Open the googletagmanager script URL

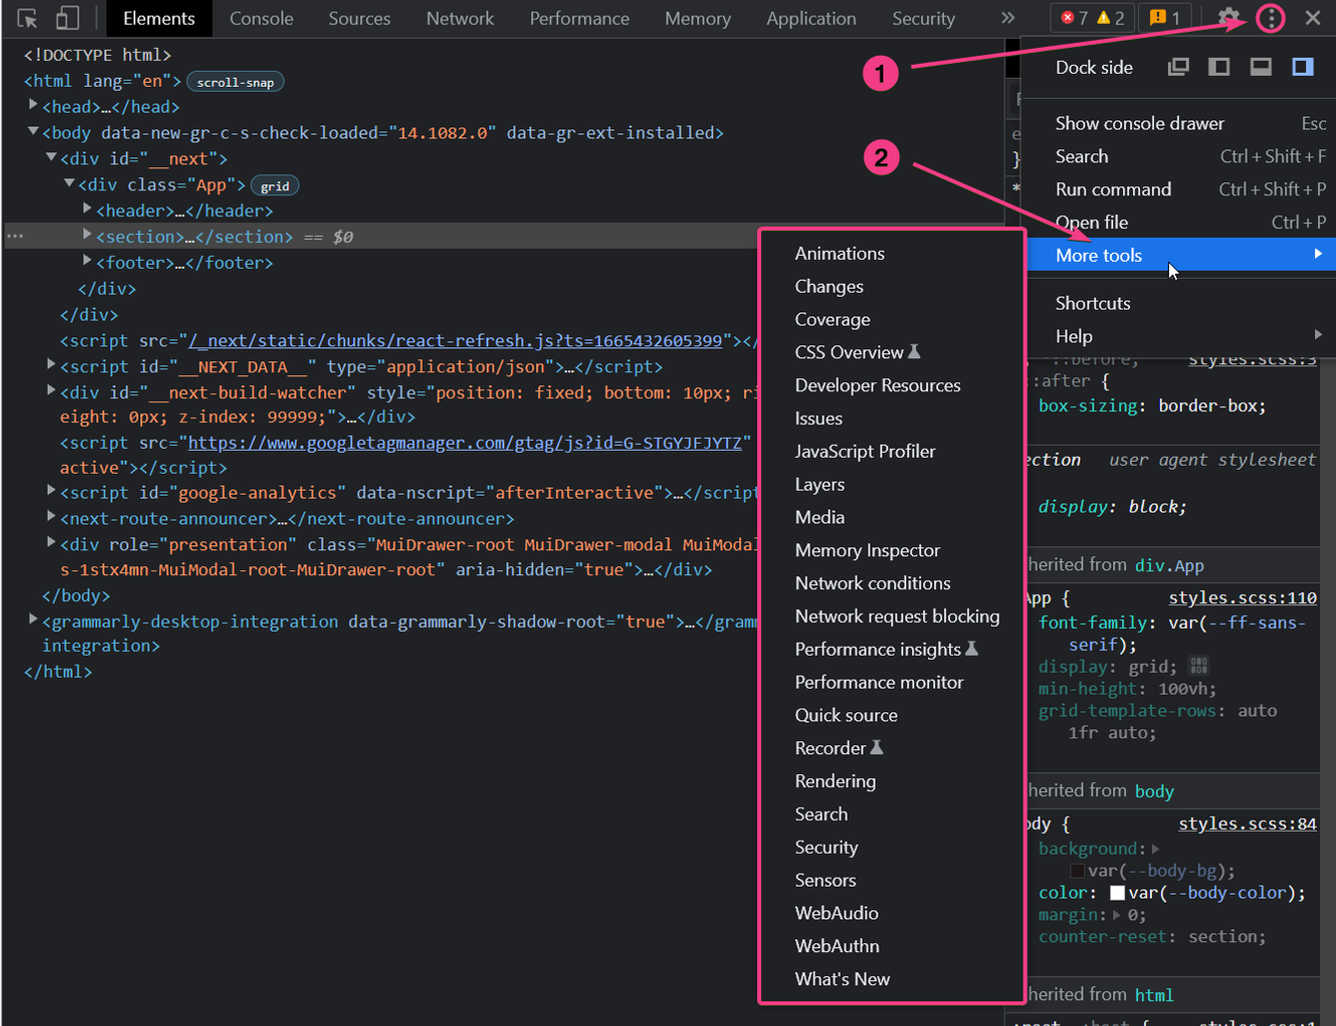465,443
